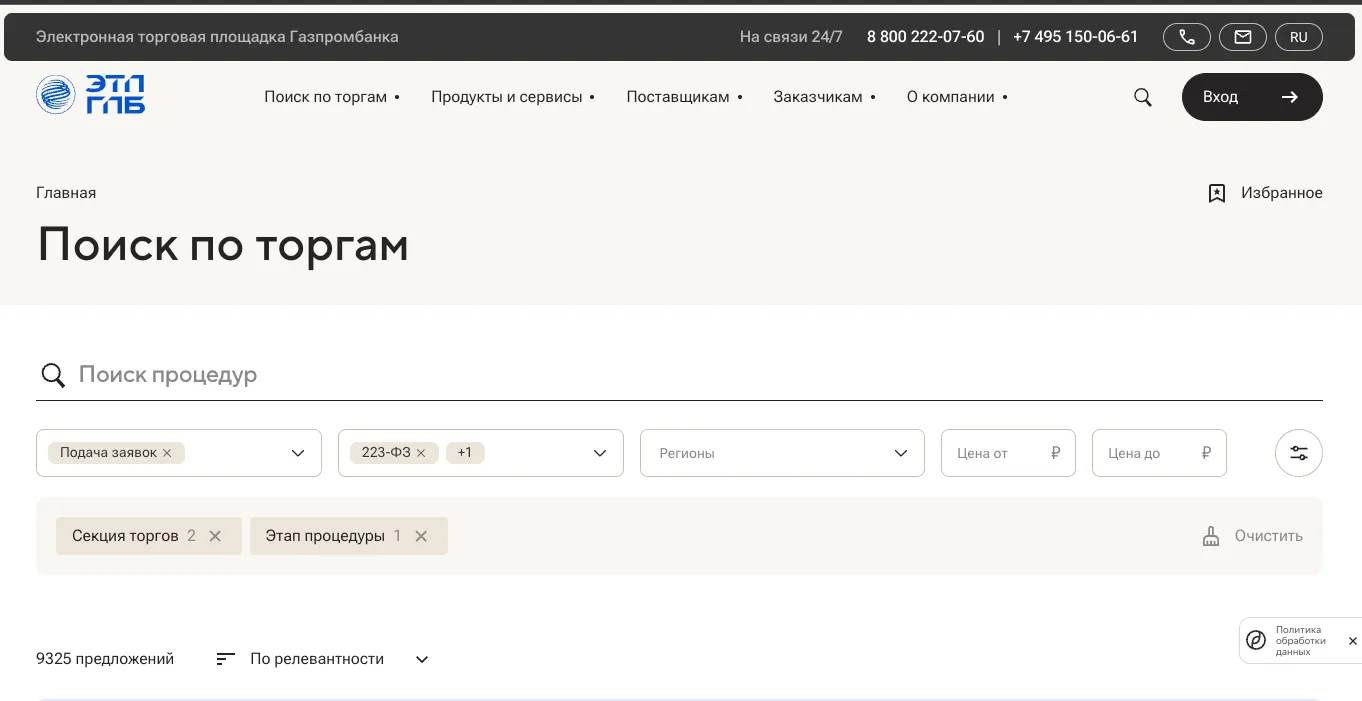Click the email envelope icon in top bar
1362x701 pixels.
tap(1243, 37)
